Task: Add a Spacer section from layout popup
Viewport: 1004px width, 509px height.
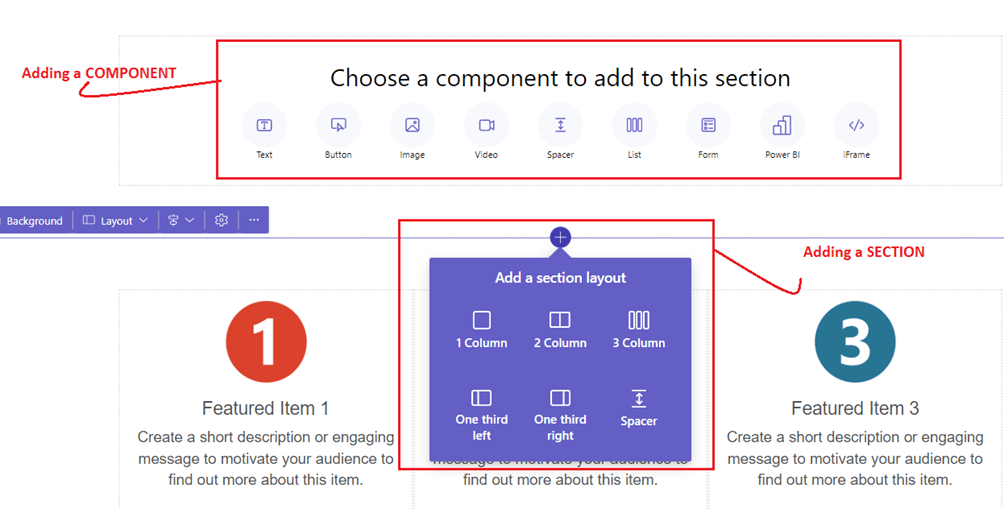Action: (638, 407)
